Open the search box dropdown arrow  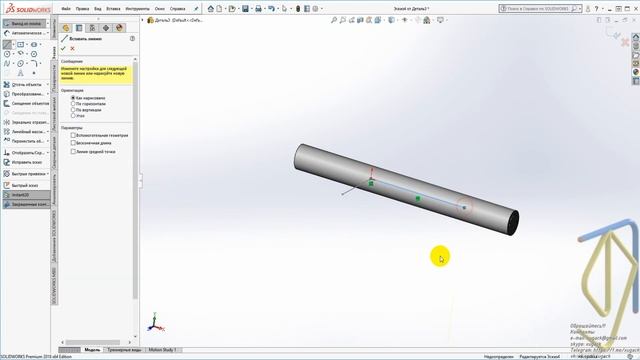(580, 9)
